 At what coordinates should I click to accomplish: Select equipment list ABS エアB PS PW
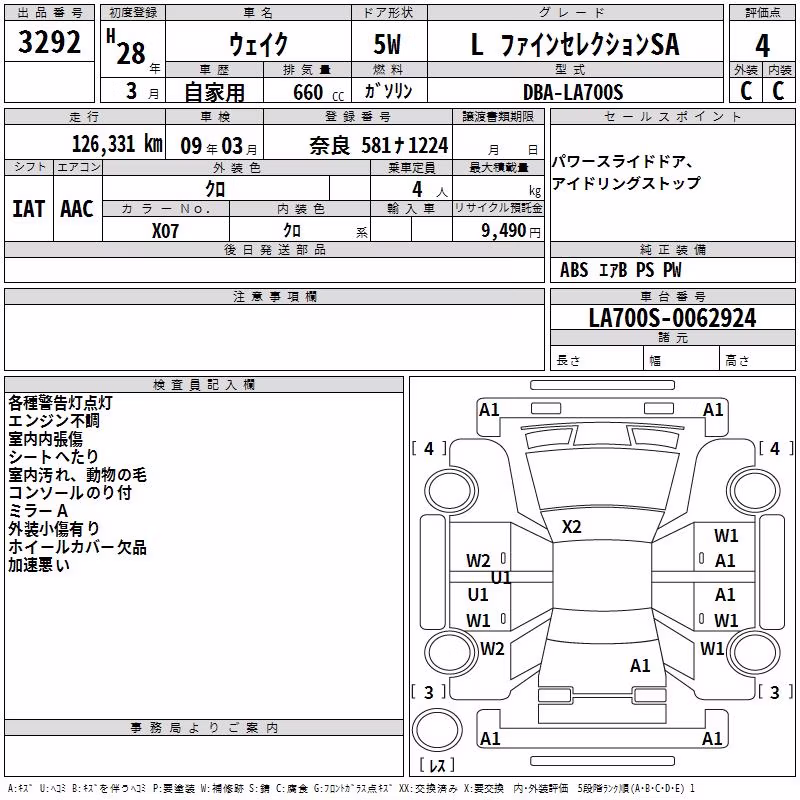coord(620,270)
